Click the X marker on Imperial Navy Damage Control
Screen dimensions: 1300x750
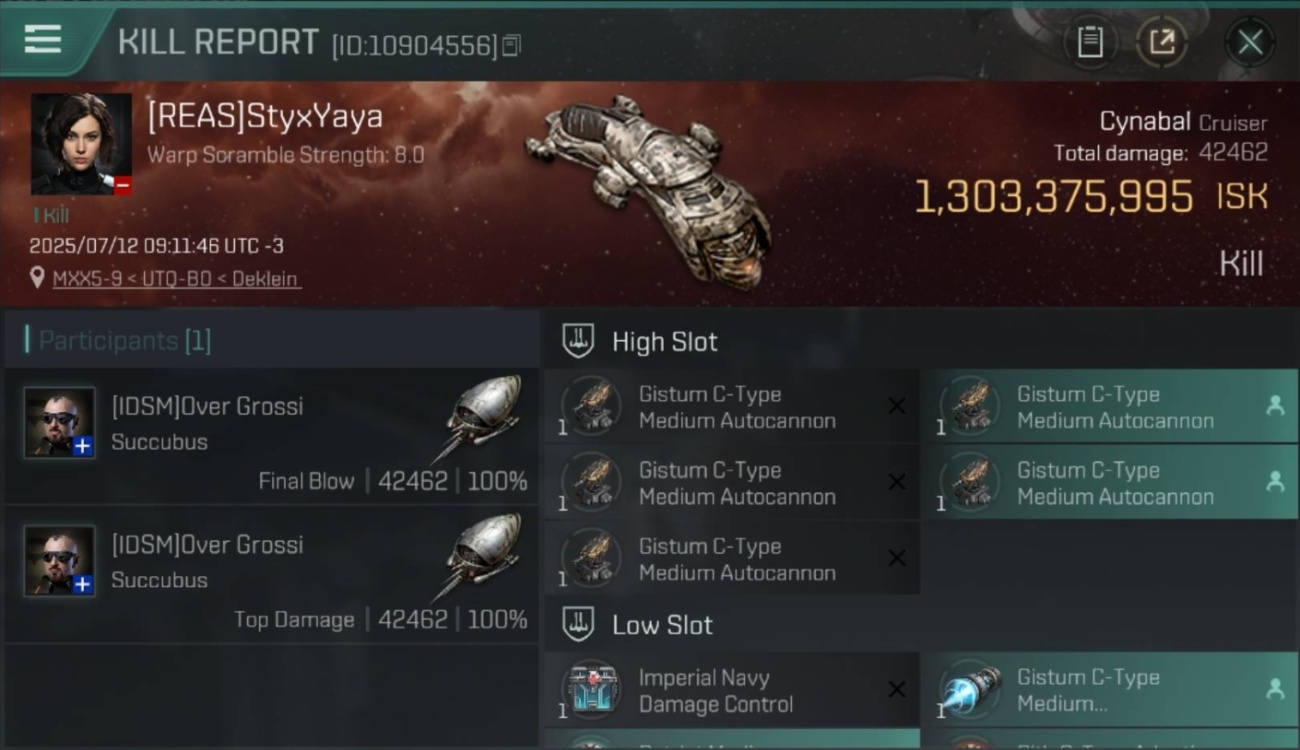click(x=897, y=689)
